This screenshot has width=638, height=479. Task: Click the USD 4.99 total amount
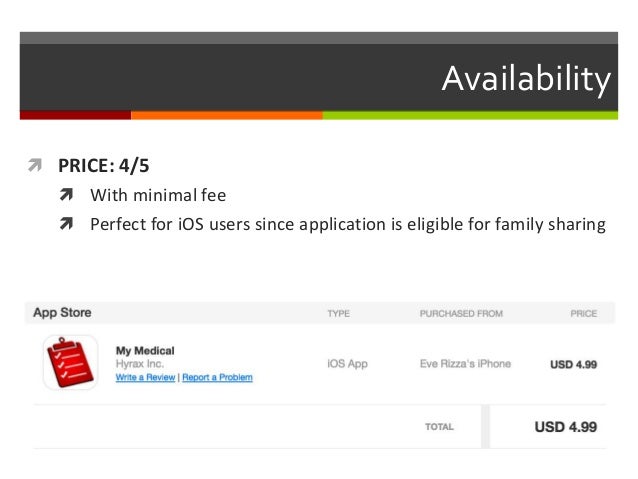pyautogui.click(x=566, y=427)
